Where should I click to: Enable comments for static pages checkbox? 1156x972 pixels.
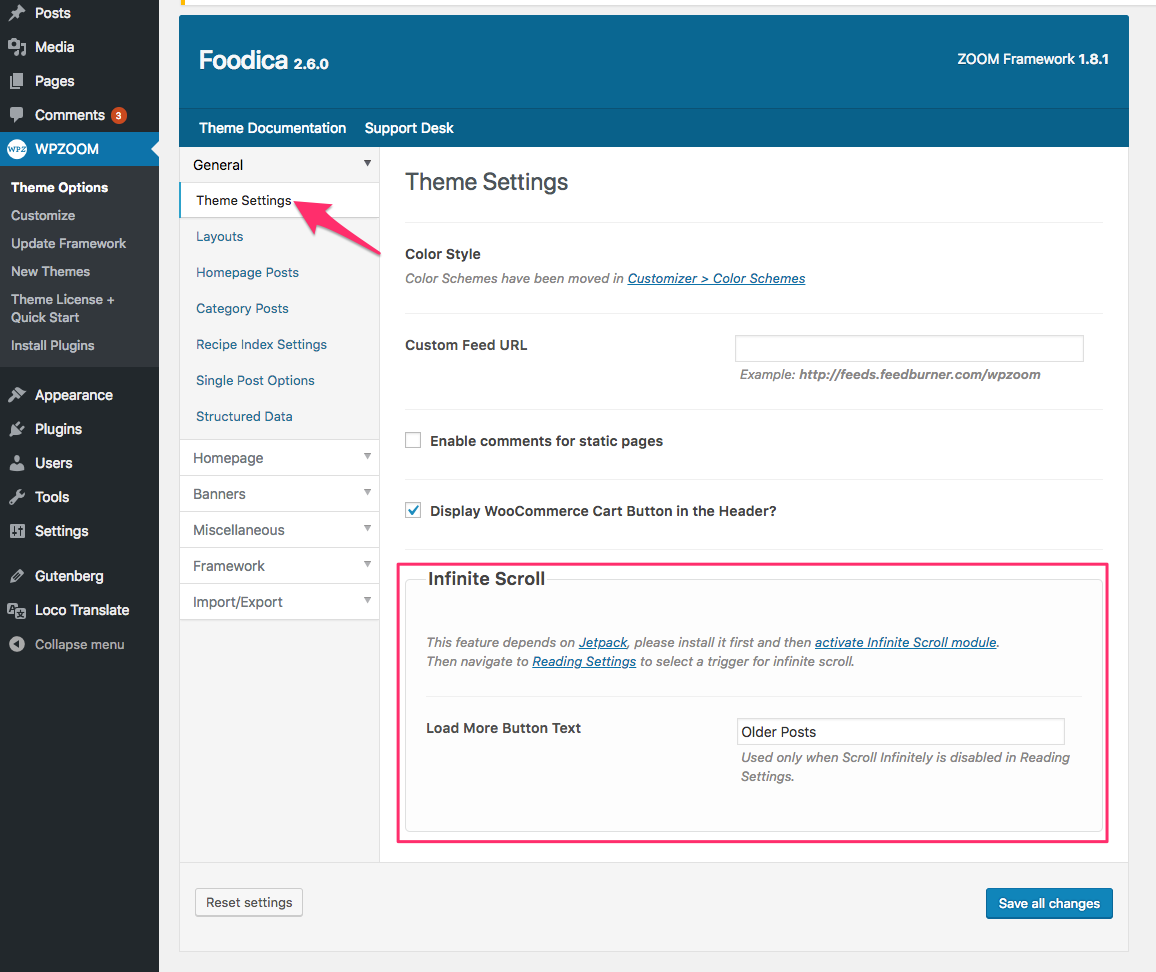tap(413, 440)
